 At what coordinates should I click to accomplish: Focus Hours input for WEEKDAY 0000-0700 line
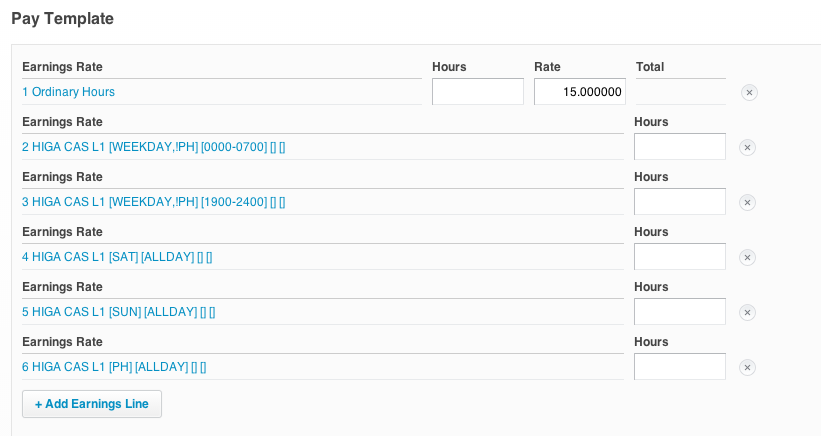click(x=680, y=147)
